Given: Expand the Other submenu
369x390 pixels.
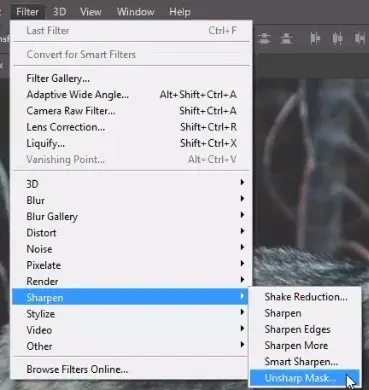Looking at the screenshot, I should point(131,346).
